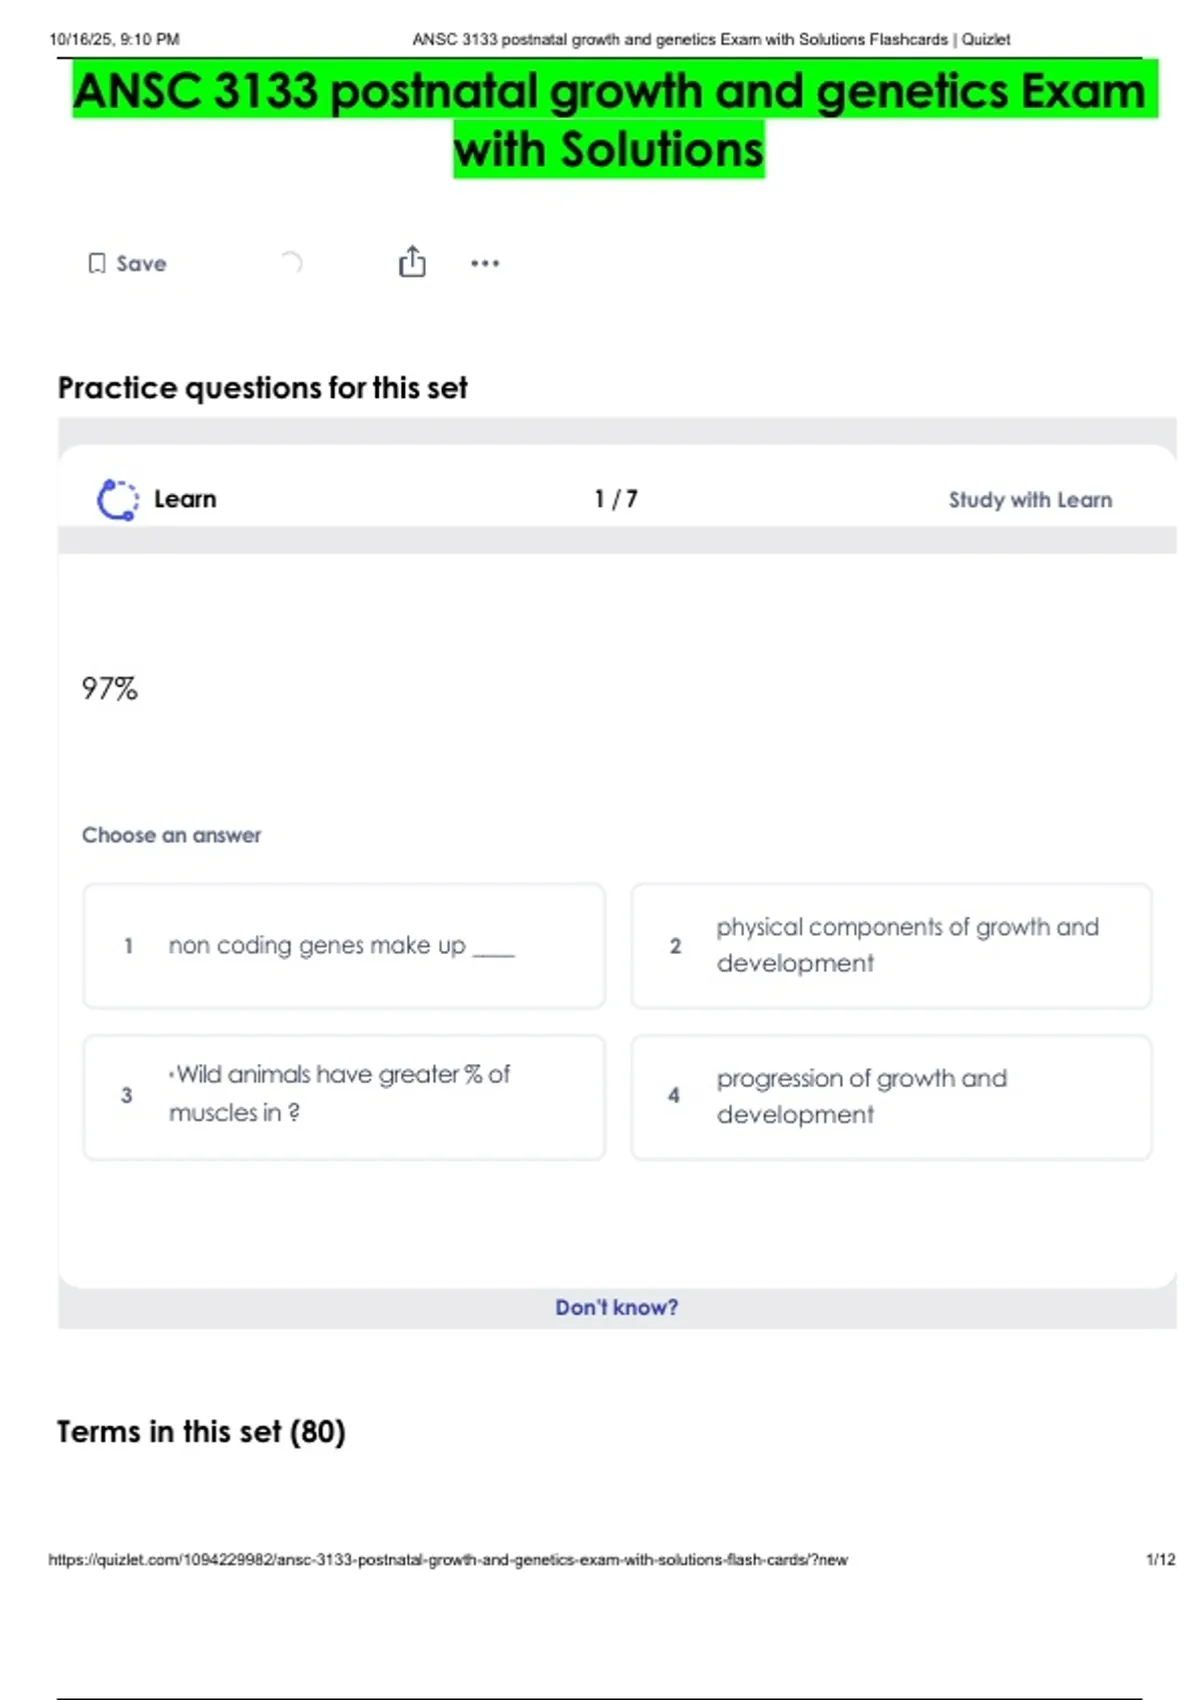Click the 'Terms in this set (80)' heading
The width and height of the screenshot is (1200, 1700).
[x=201, y=1432]
